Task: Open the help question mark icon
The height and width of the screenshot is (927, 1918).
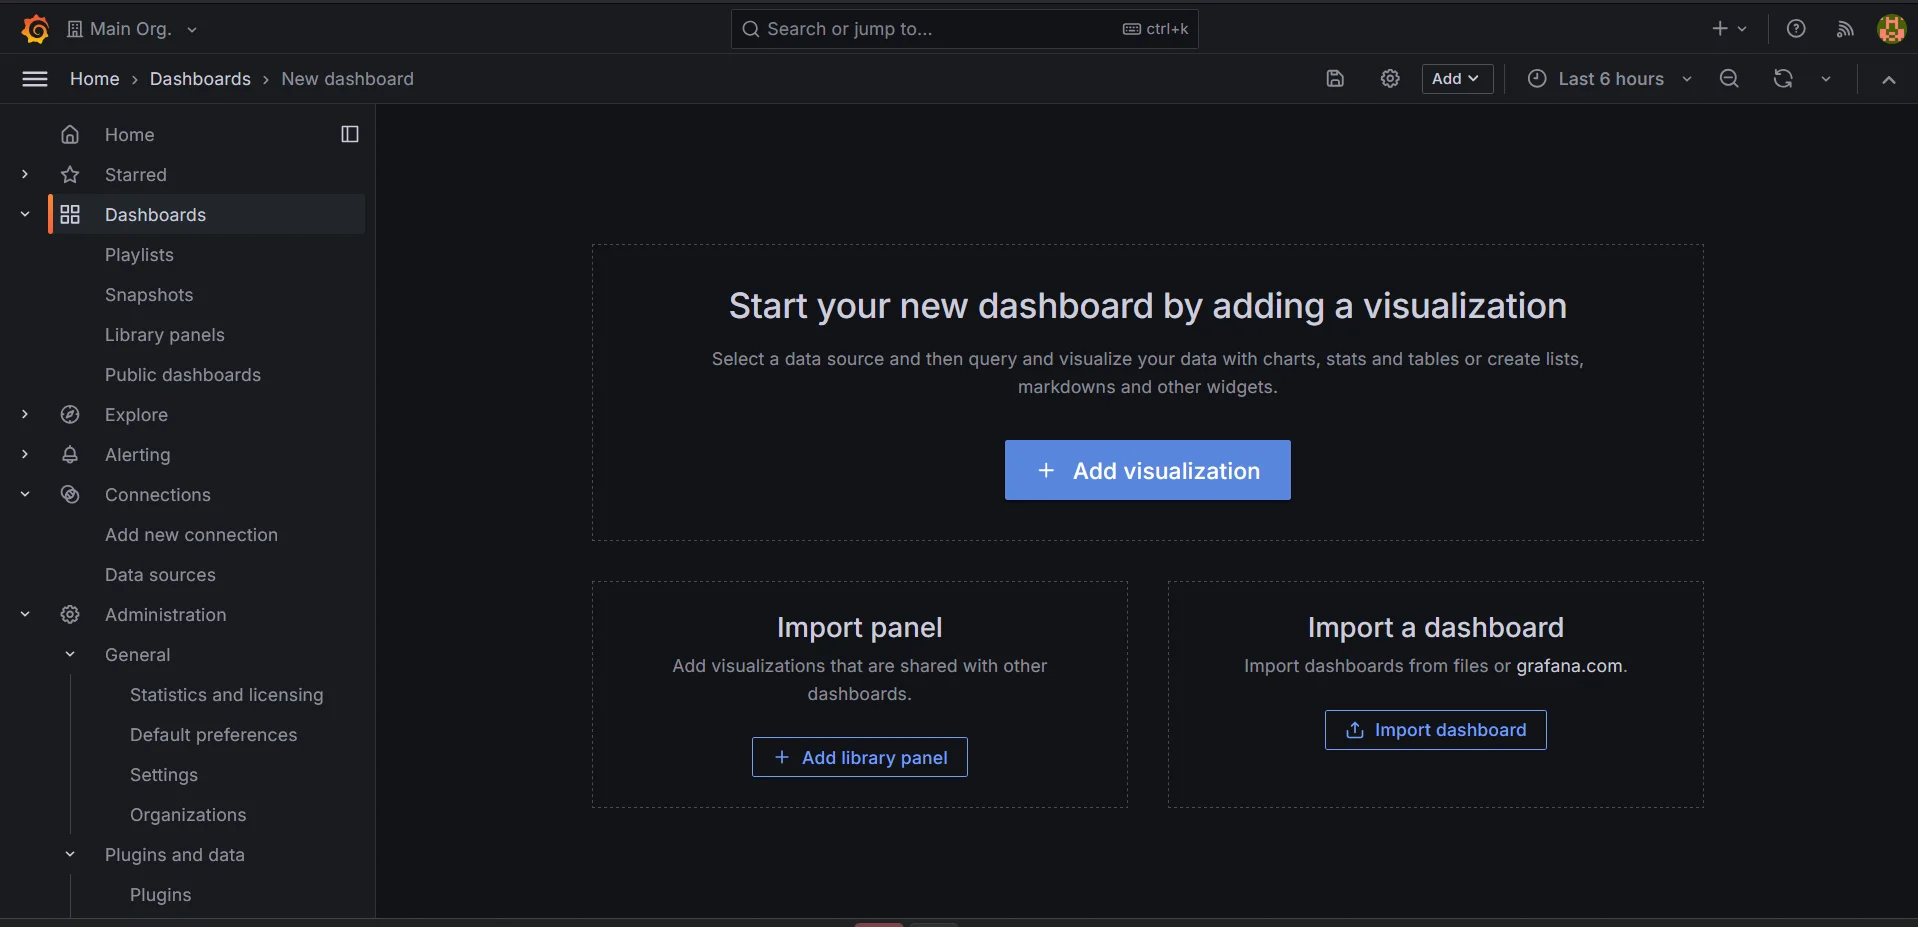Action: [x=1796, y=29]
